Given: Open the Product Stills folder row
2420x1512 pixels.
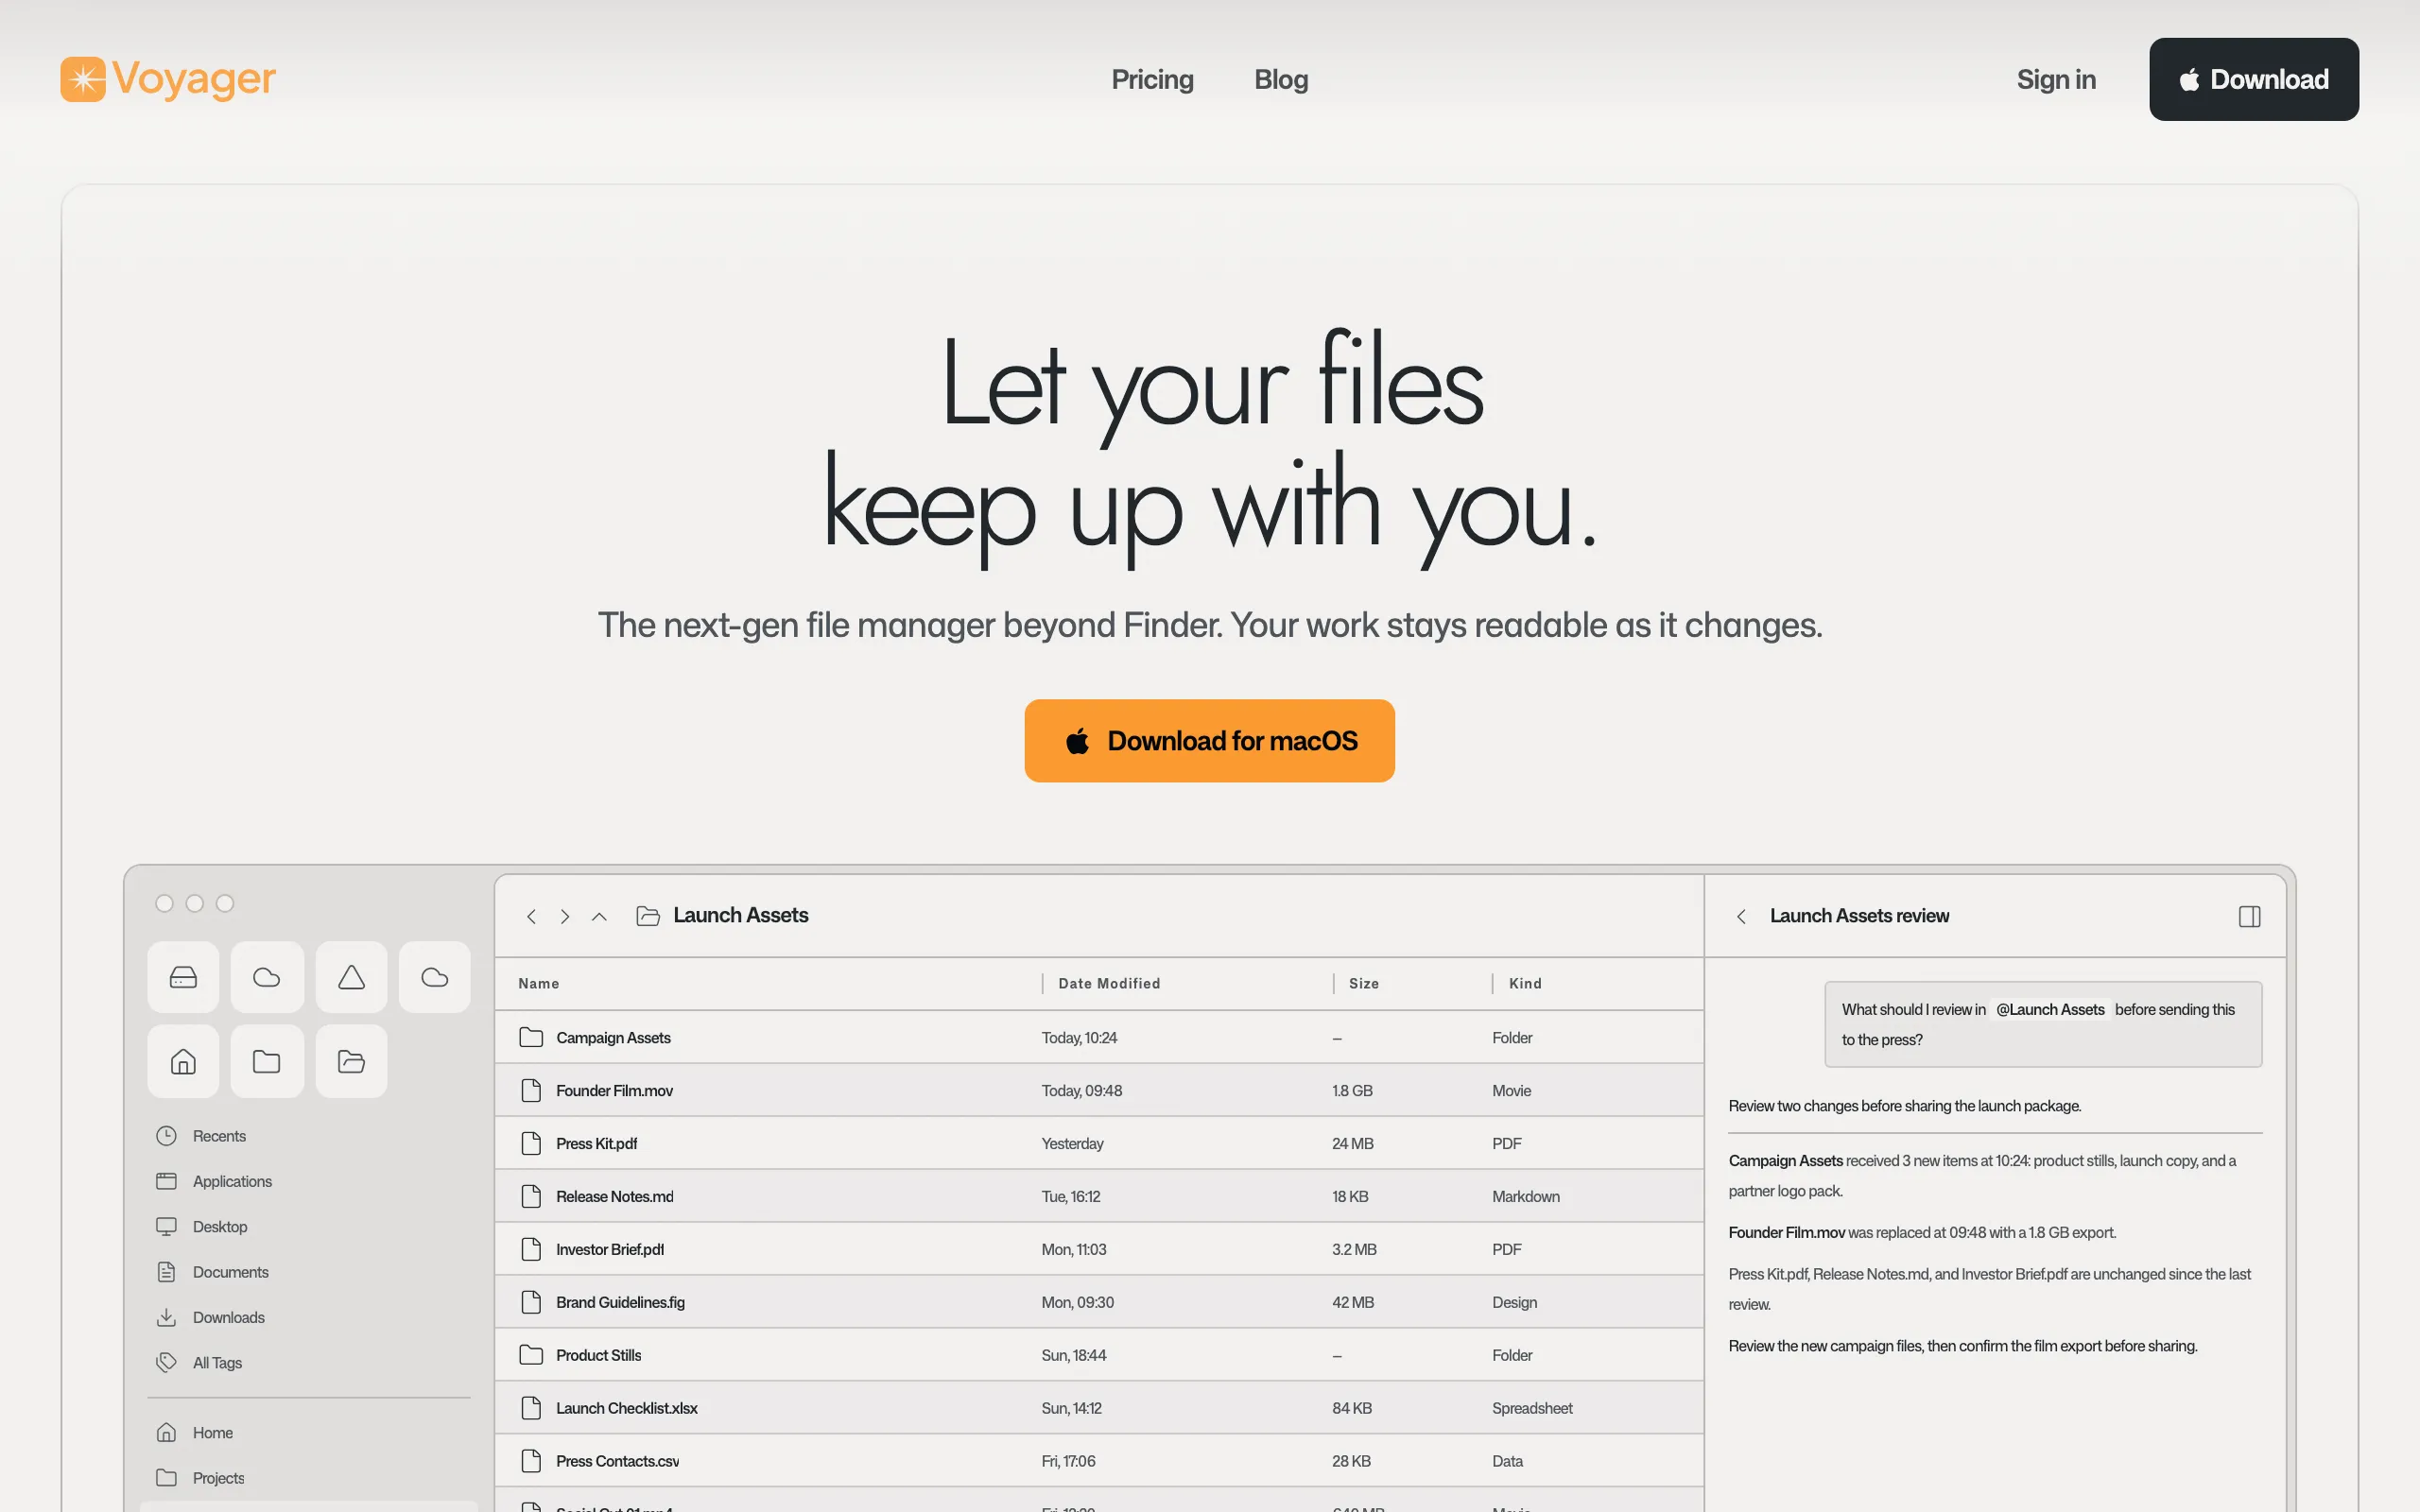Looking at the screenshot, I should [x=1099, y=1356].
